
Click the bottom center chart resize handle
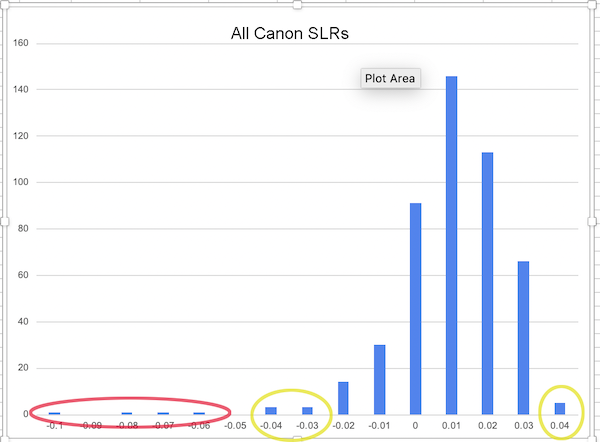298,438
